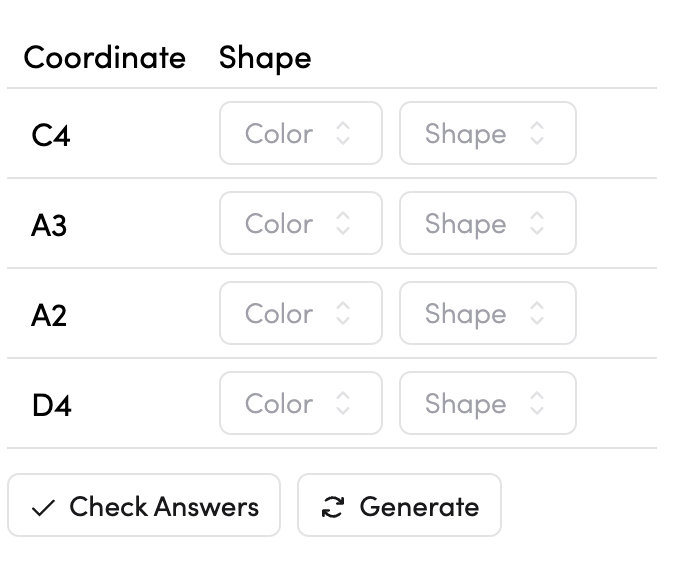Click the chevron arrows in C4 Color selector
Viewport: 679px width, 567px height.
click(343, 133)
